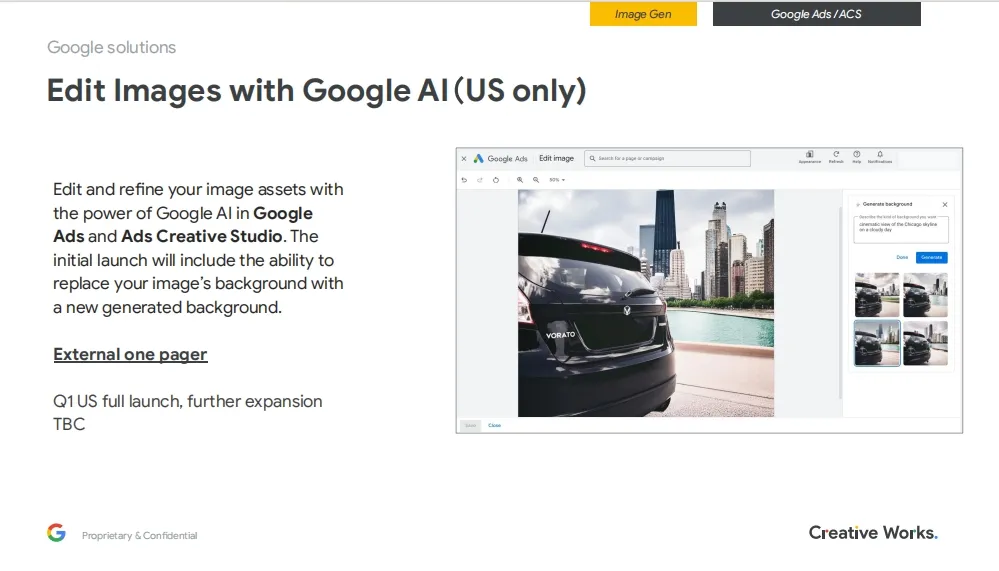Expand the 50% zoom level dropdown
The height and width of the screenshot is (571, 999).
click(x=557, y=180)
